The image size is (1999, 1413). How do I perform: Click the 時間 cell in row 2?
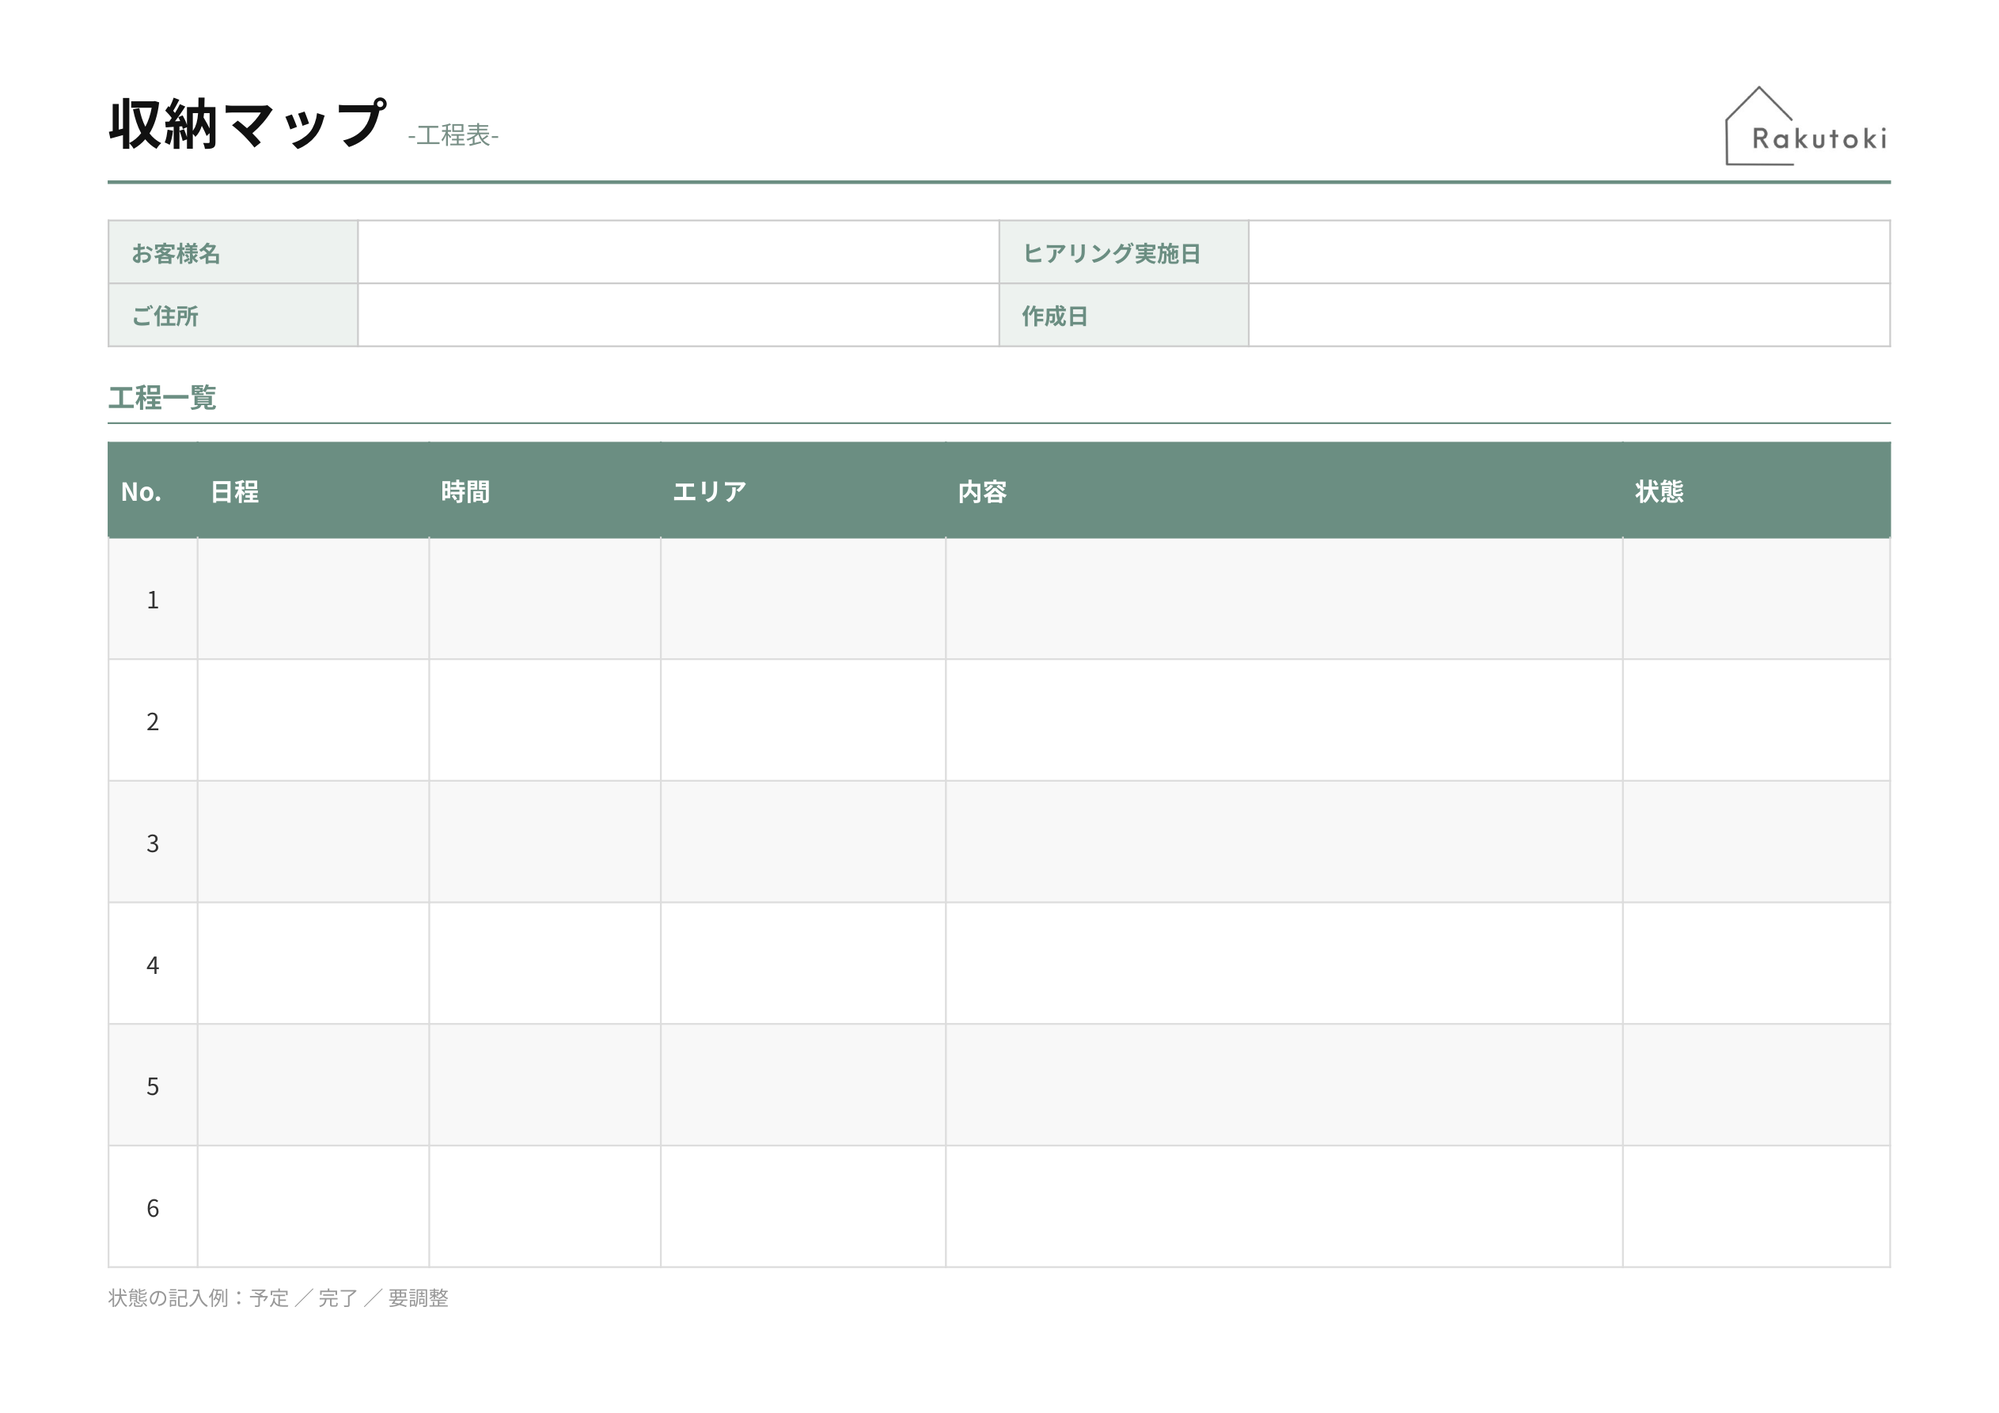point(545,720)
